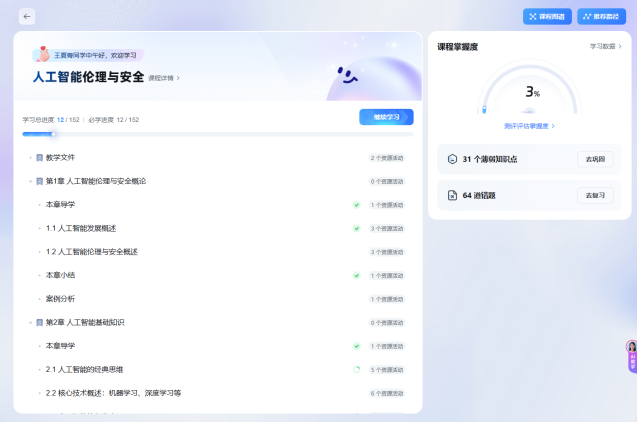Open the 案例分析 item
This screenshot has height=422, width=637.
pos(60,299)
